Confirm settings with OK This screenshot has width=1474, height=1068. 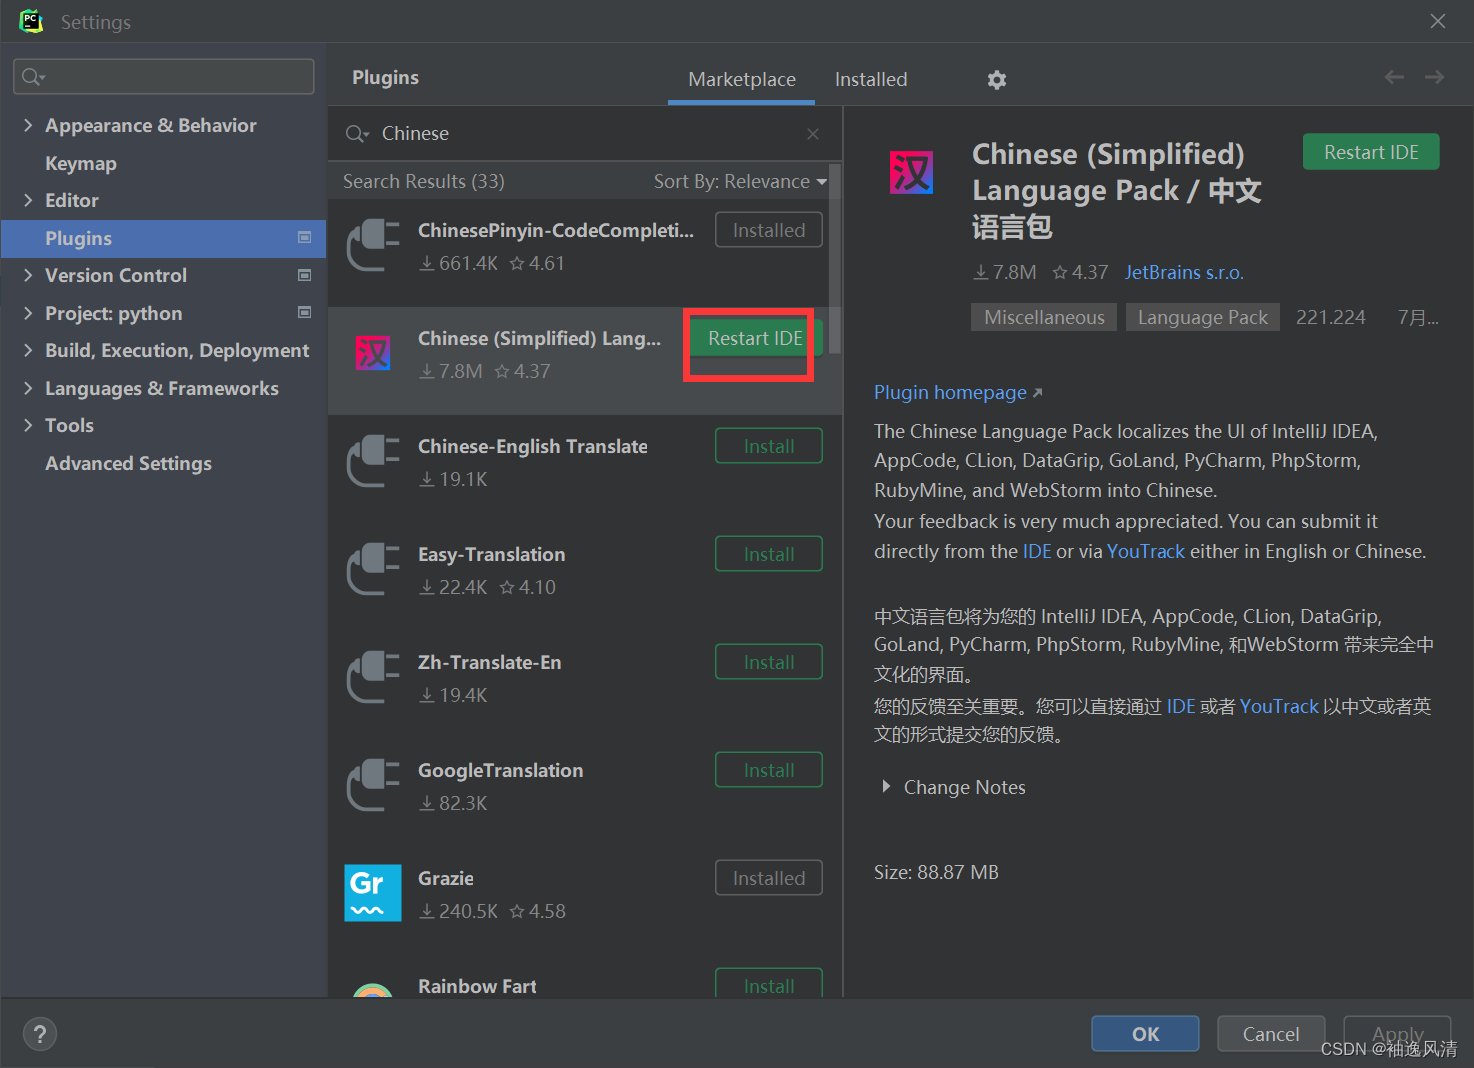tap(1145, 1034)
